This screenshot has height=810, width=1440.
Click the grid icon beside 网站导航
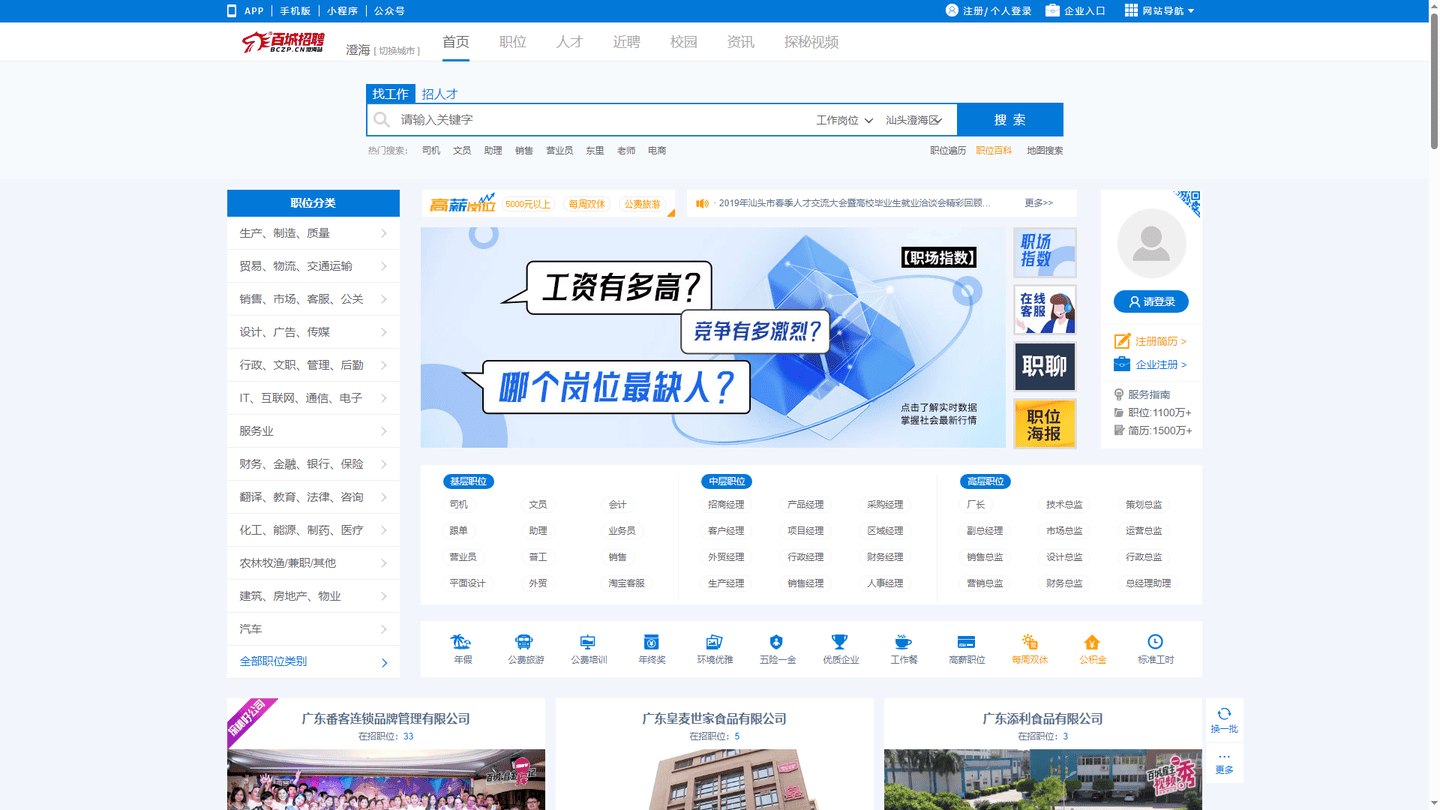click(1131, 10)
